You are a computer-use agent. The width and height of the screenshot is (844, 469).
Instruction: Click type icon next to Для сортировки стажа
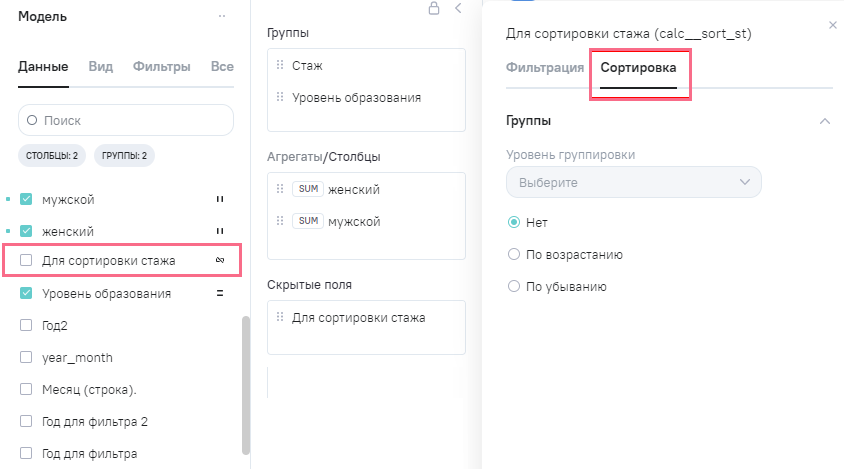pos(219,261)
